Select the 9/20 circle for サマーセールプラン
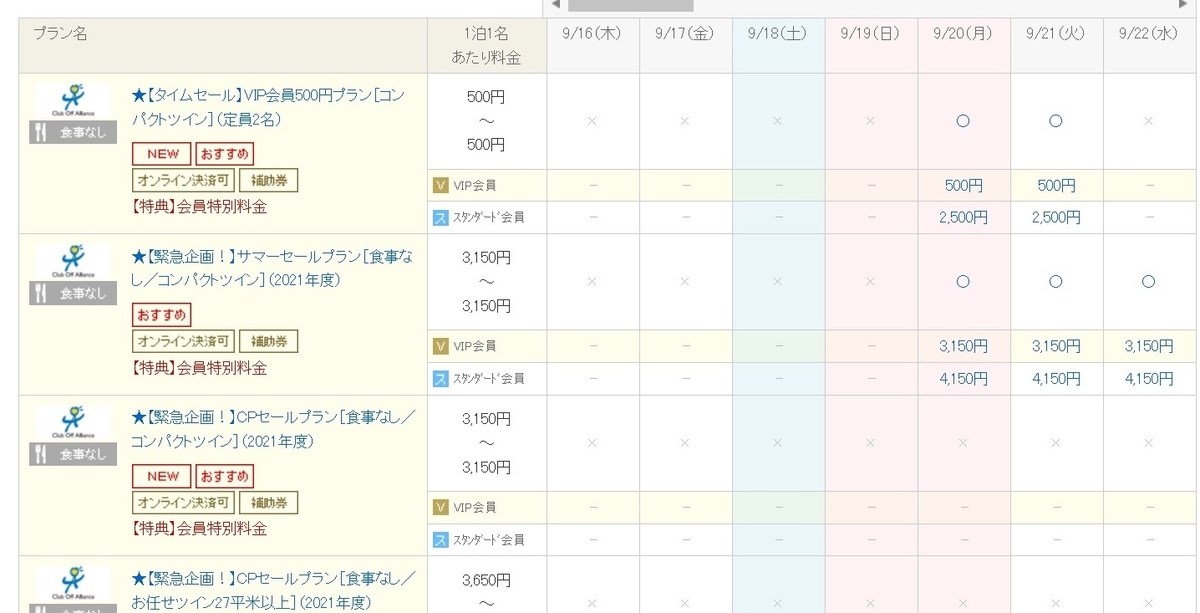Viewport: 1200px width, 613px height. pyautogui.click(x=963, y=282)
